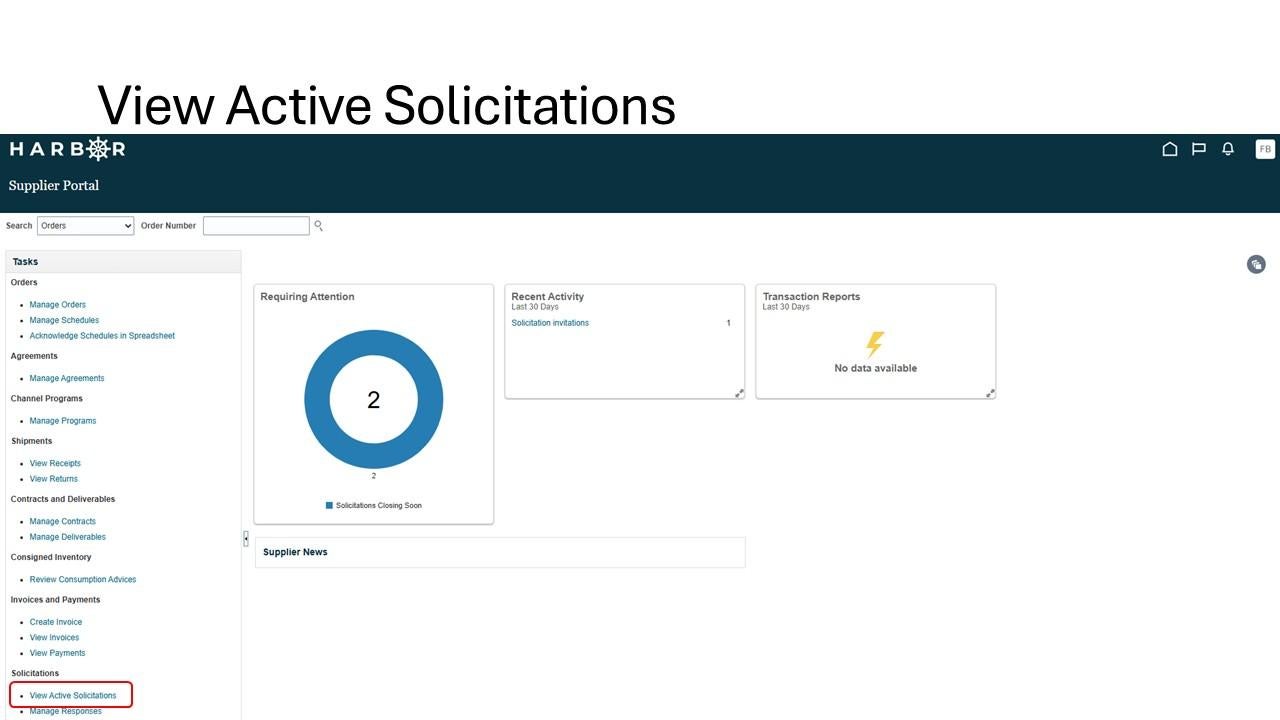Expand the Recent Activity card resize handle
The image size is (1280, 720).
pos(739,393)
